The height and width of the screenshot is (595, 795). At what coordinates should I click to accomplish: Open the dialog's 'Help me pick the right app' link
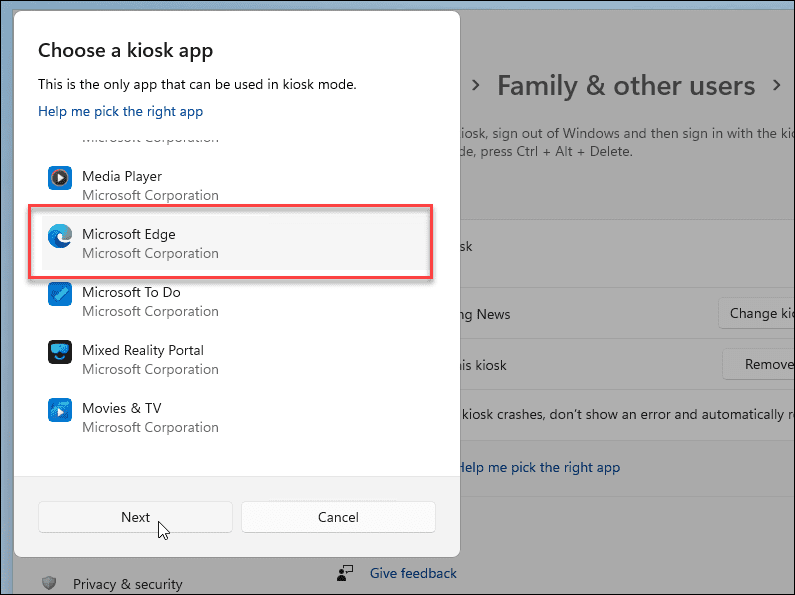click(120, 111)
